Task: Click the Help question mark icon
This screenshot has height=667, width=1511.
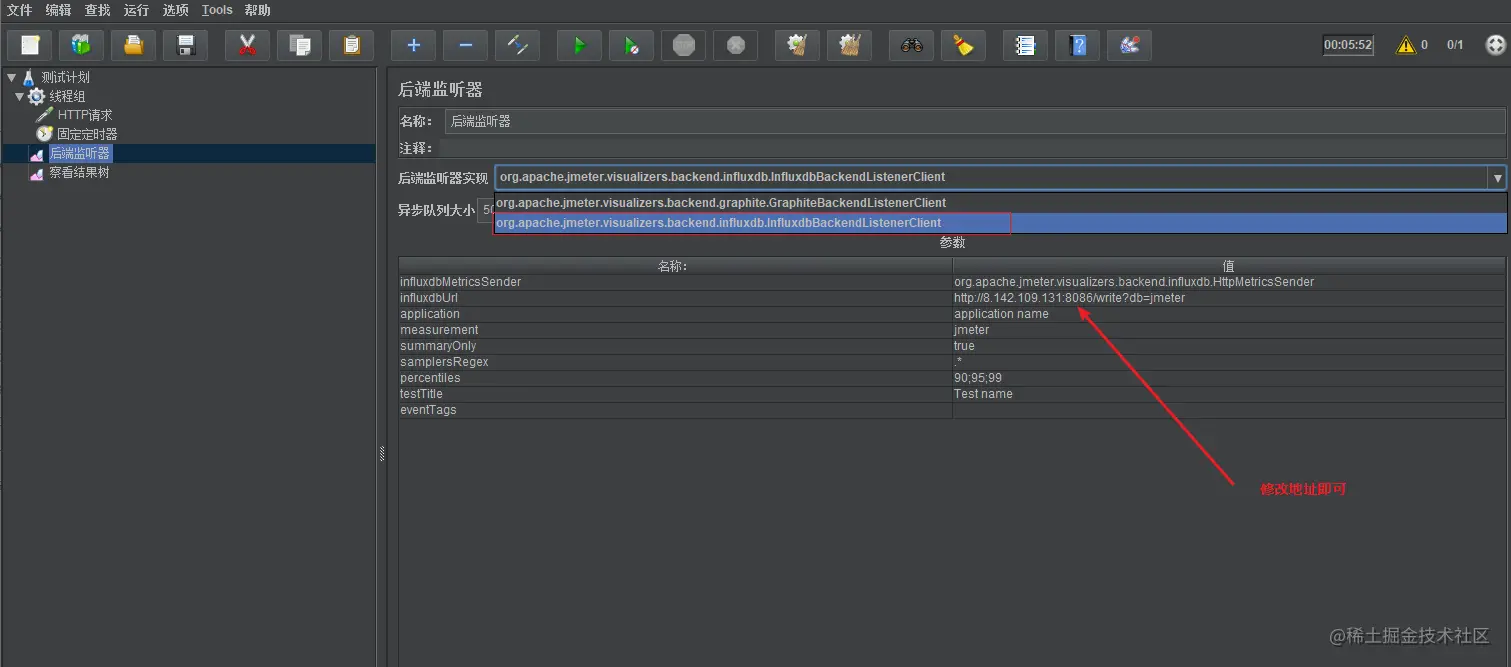Action: 1078,45
